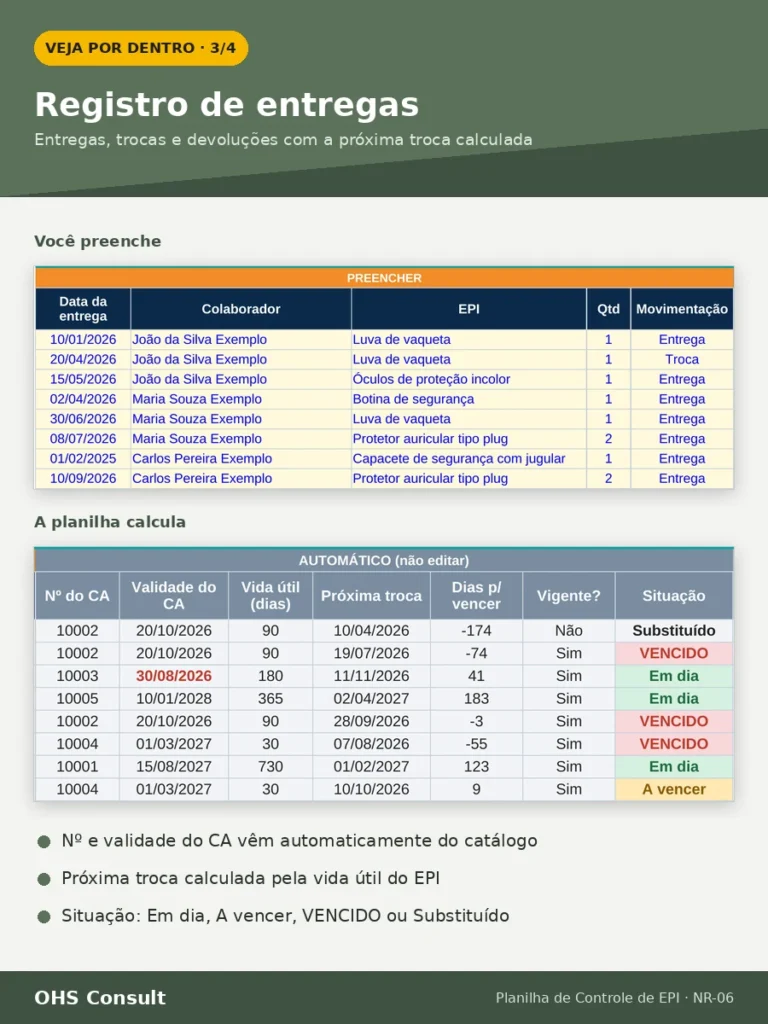The image size is (768, 1024).
Task: Click próxima troca cell 10/04/2026
Action: tap(372, 631)
